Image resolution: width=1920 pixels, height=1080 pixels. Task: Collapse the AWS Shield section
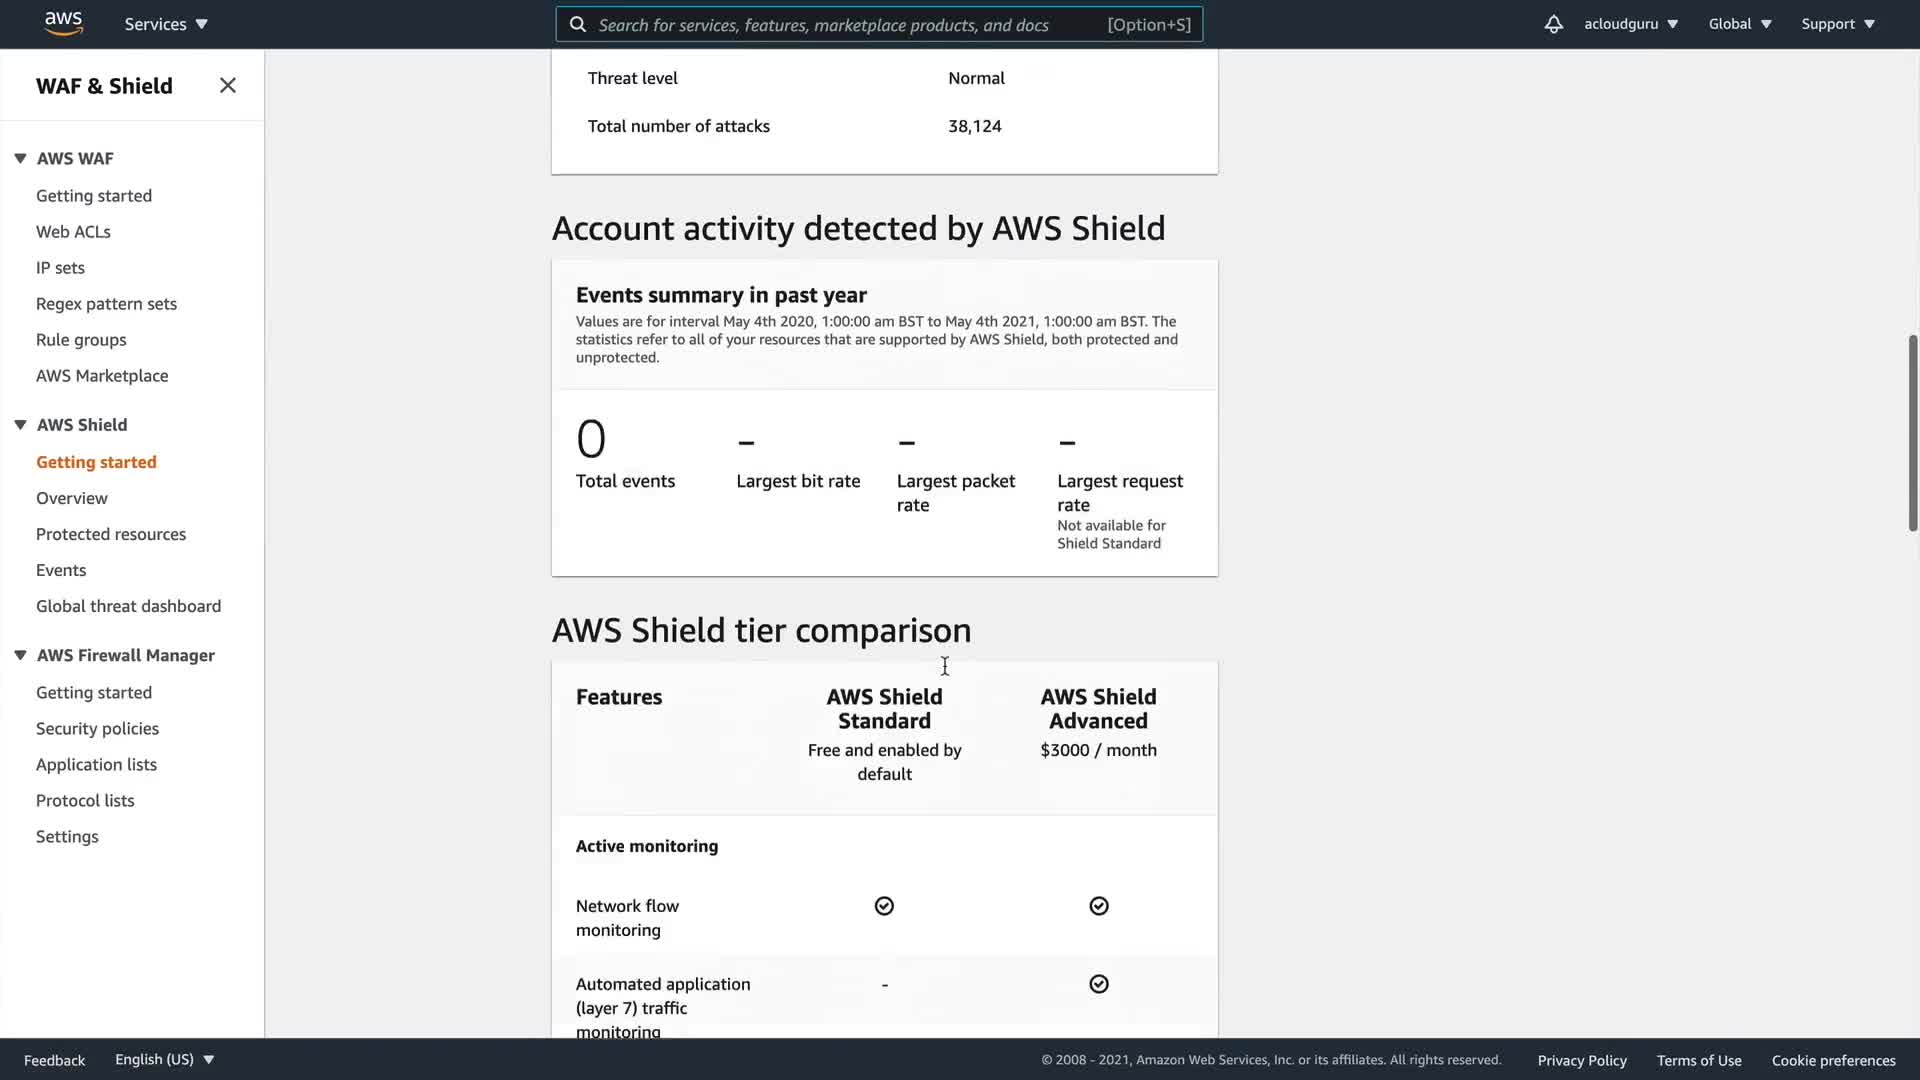coord(20,425)
